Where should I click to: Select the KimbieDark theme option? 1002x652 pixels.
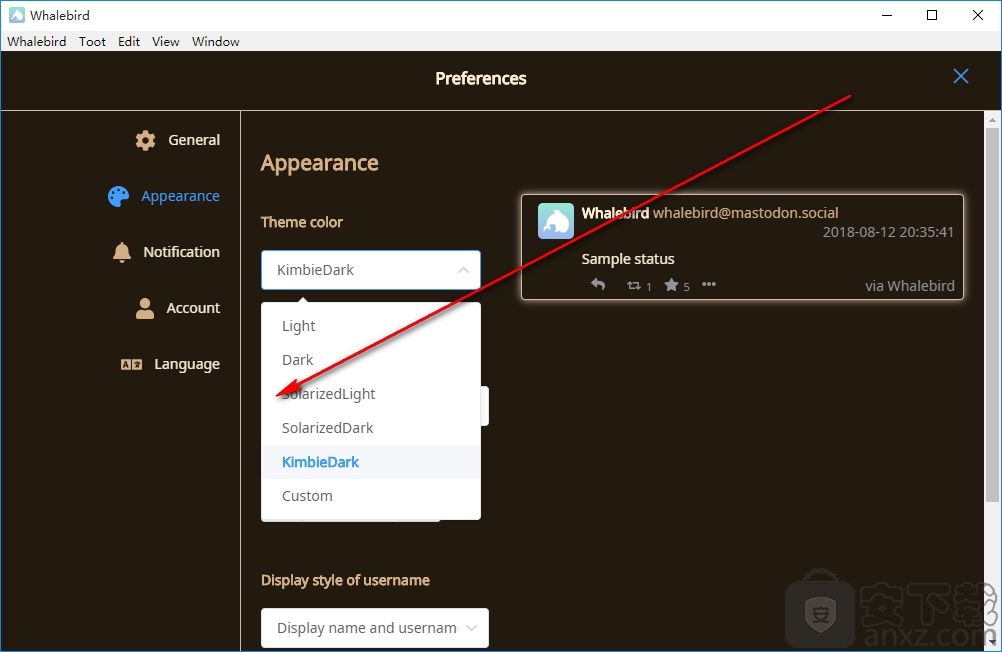point(371,462)
